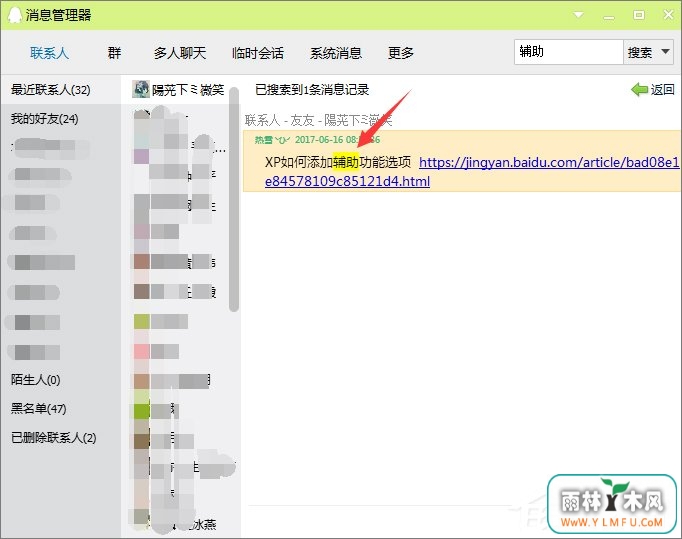Select 陌生人(0) group
The width and height of the screenshot is (682, 539).
pos(60,380)
